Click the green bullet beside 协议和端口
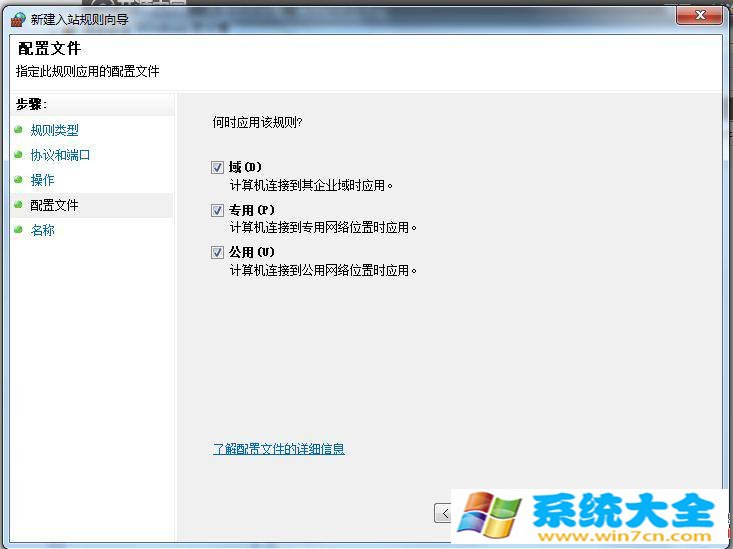The width and height of the screenshot is (733, 549). coord(18,154)
